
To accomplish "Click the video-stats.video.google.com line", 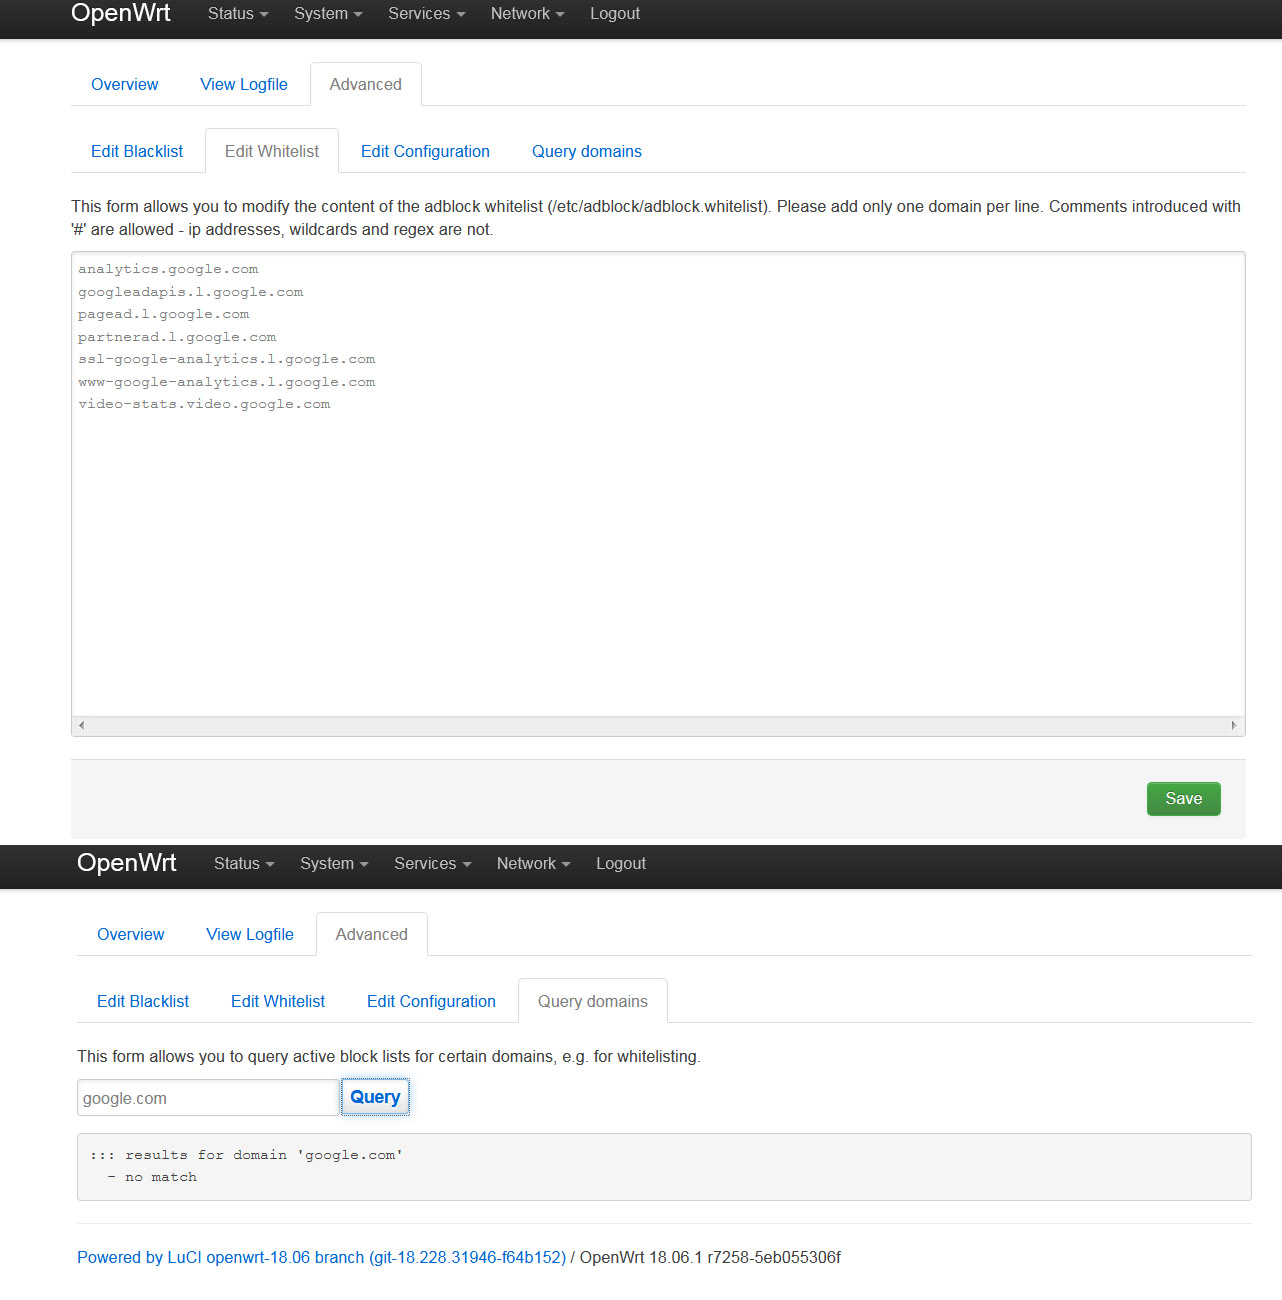I will 204,404.
